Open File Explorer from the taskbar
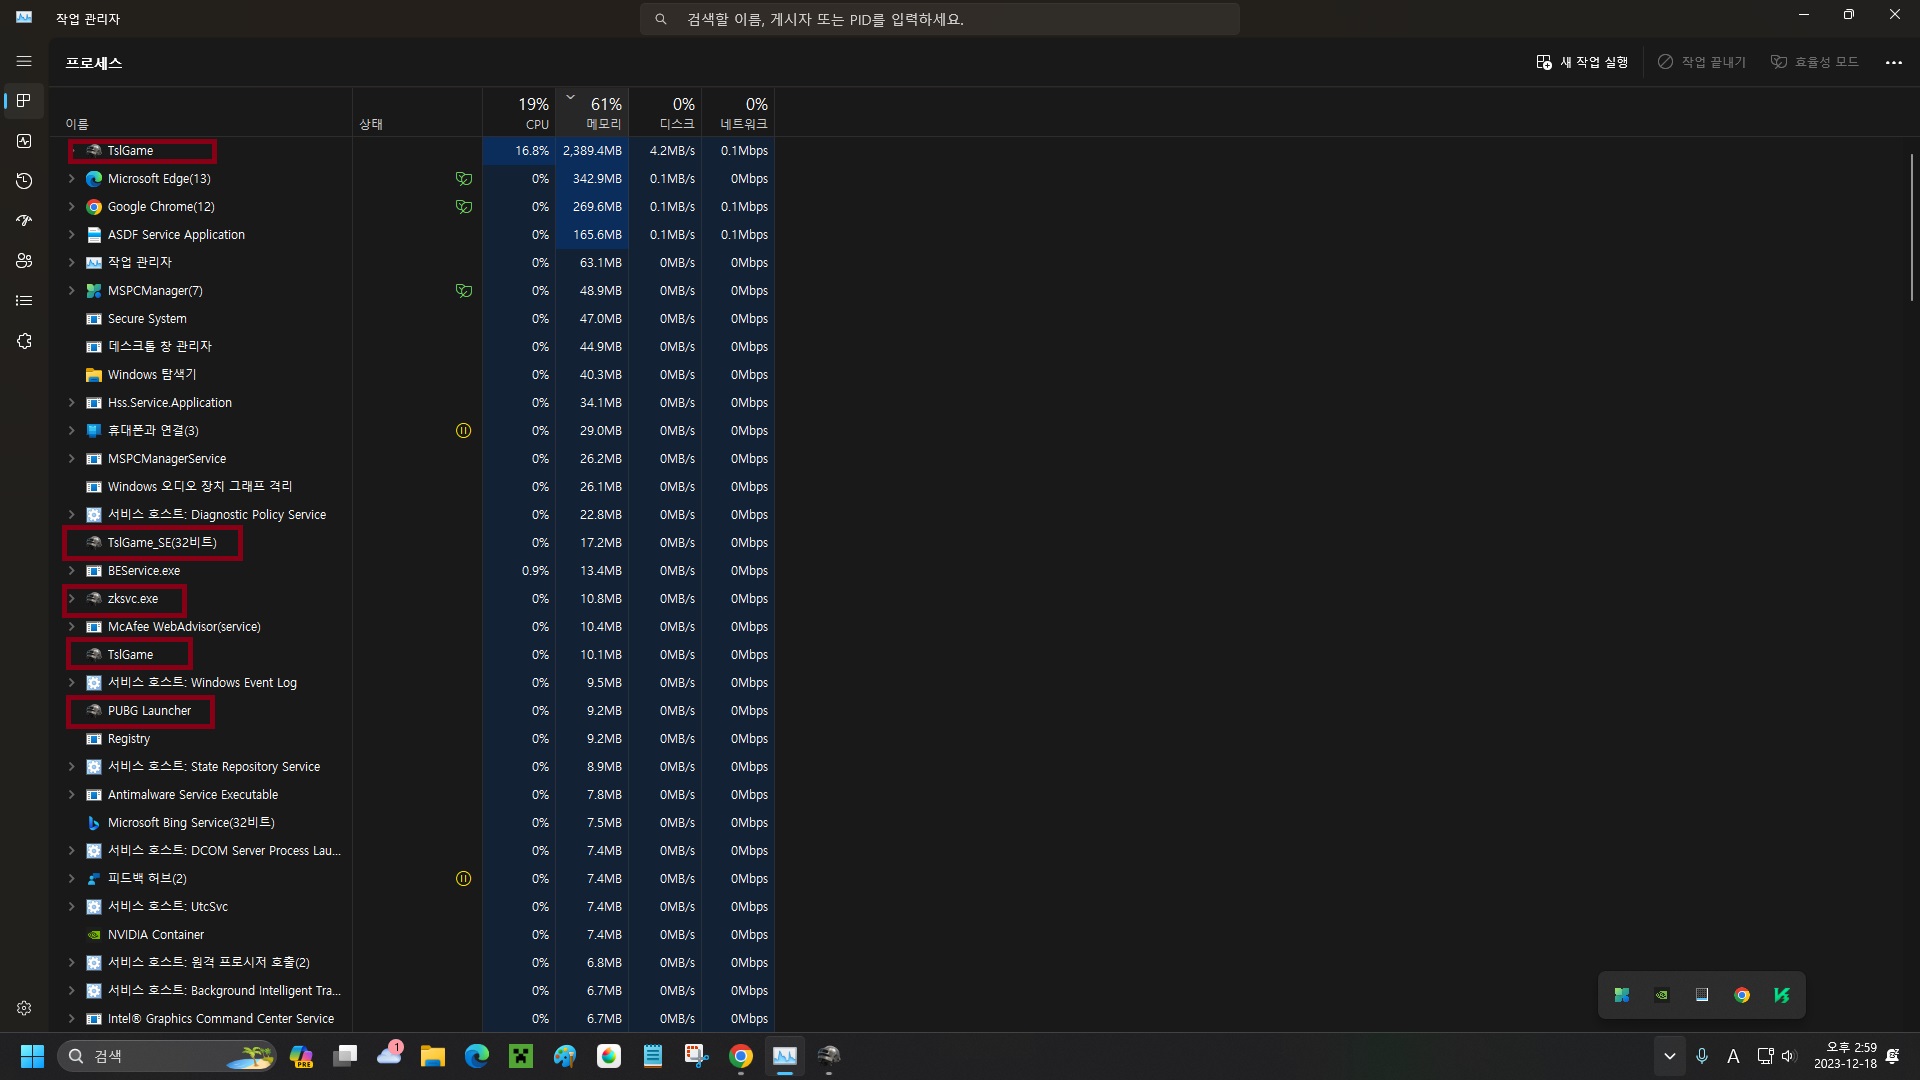 tap(432, 1056)
